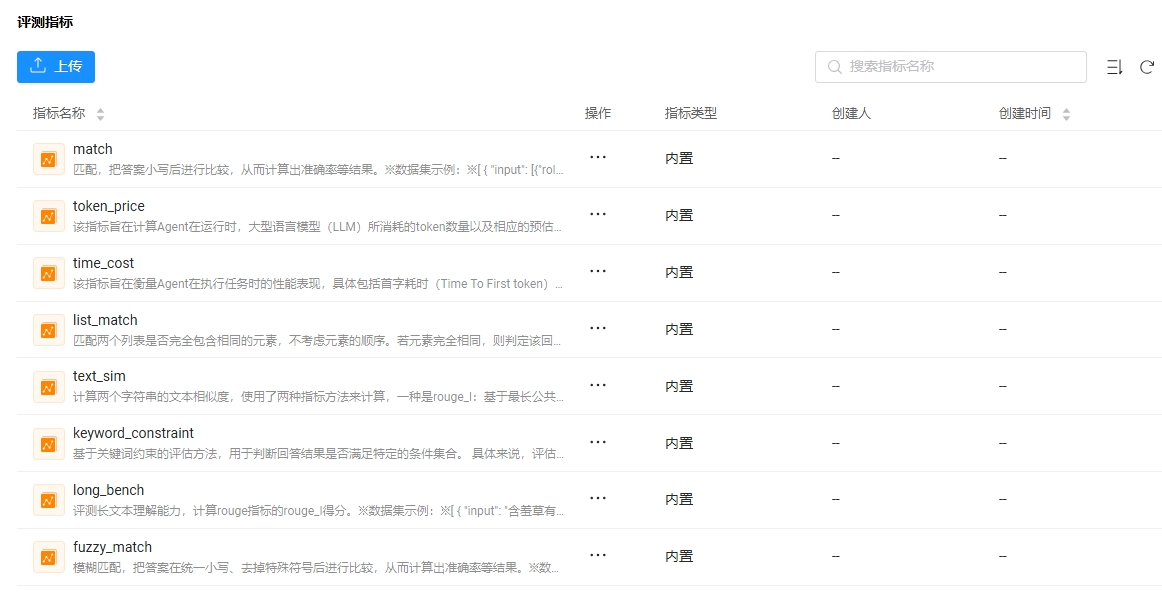
Task: Click the 上传 upload button
Action: tap(56, 67)
